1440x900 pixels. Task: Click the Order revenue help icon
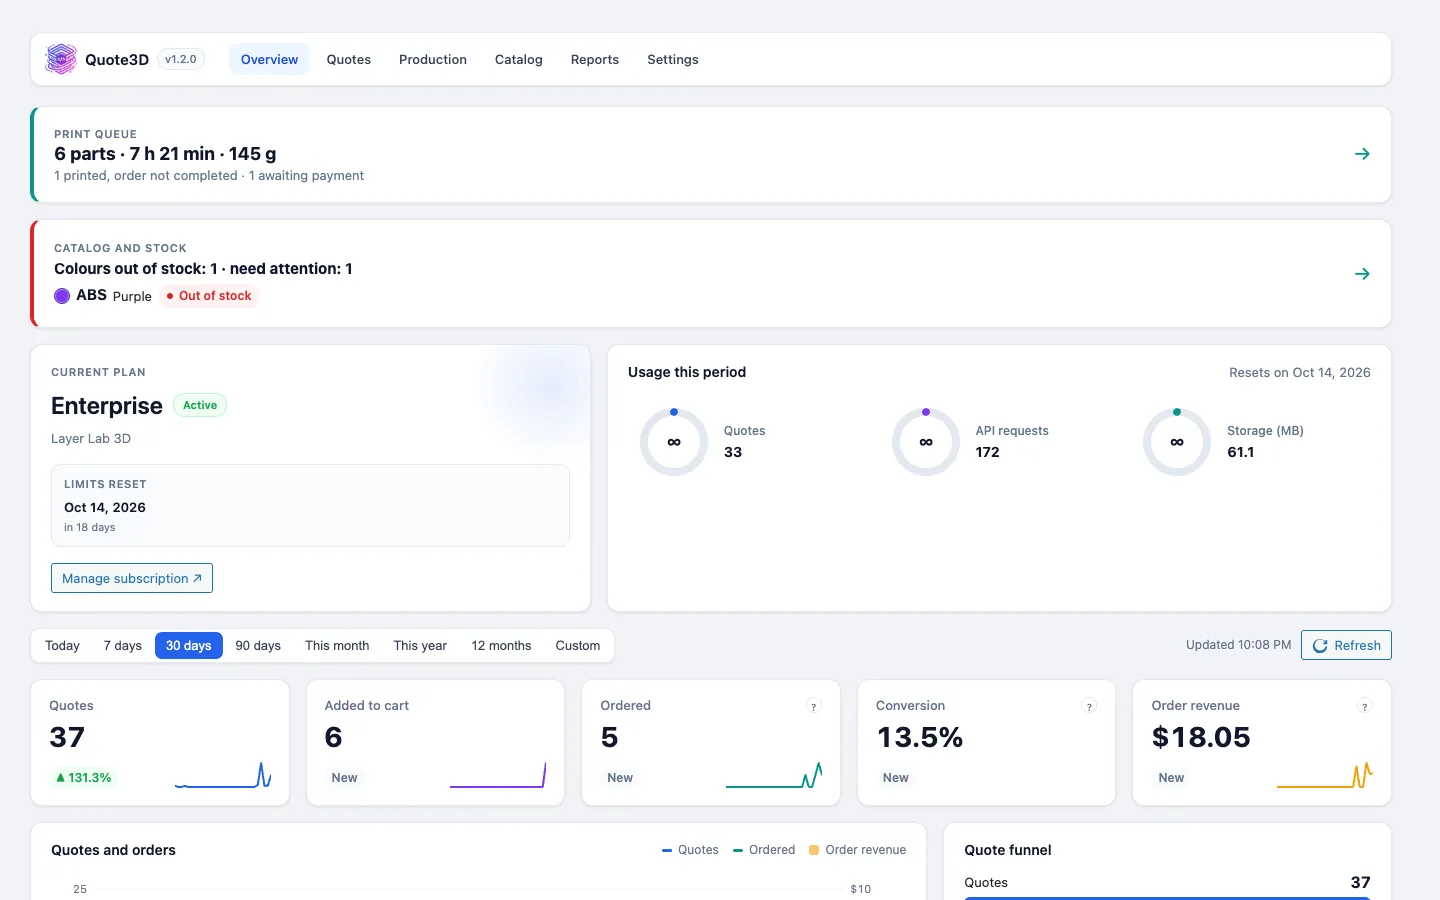[x=1364, y=706]
